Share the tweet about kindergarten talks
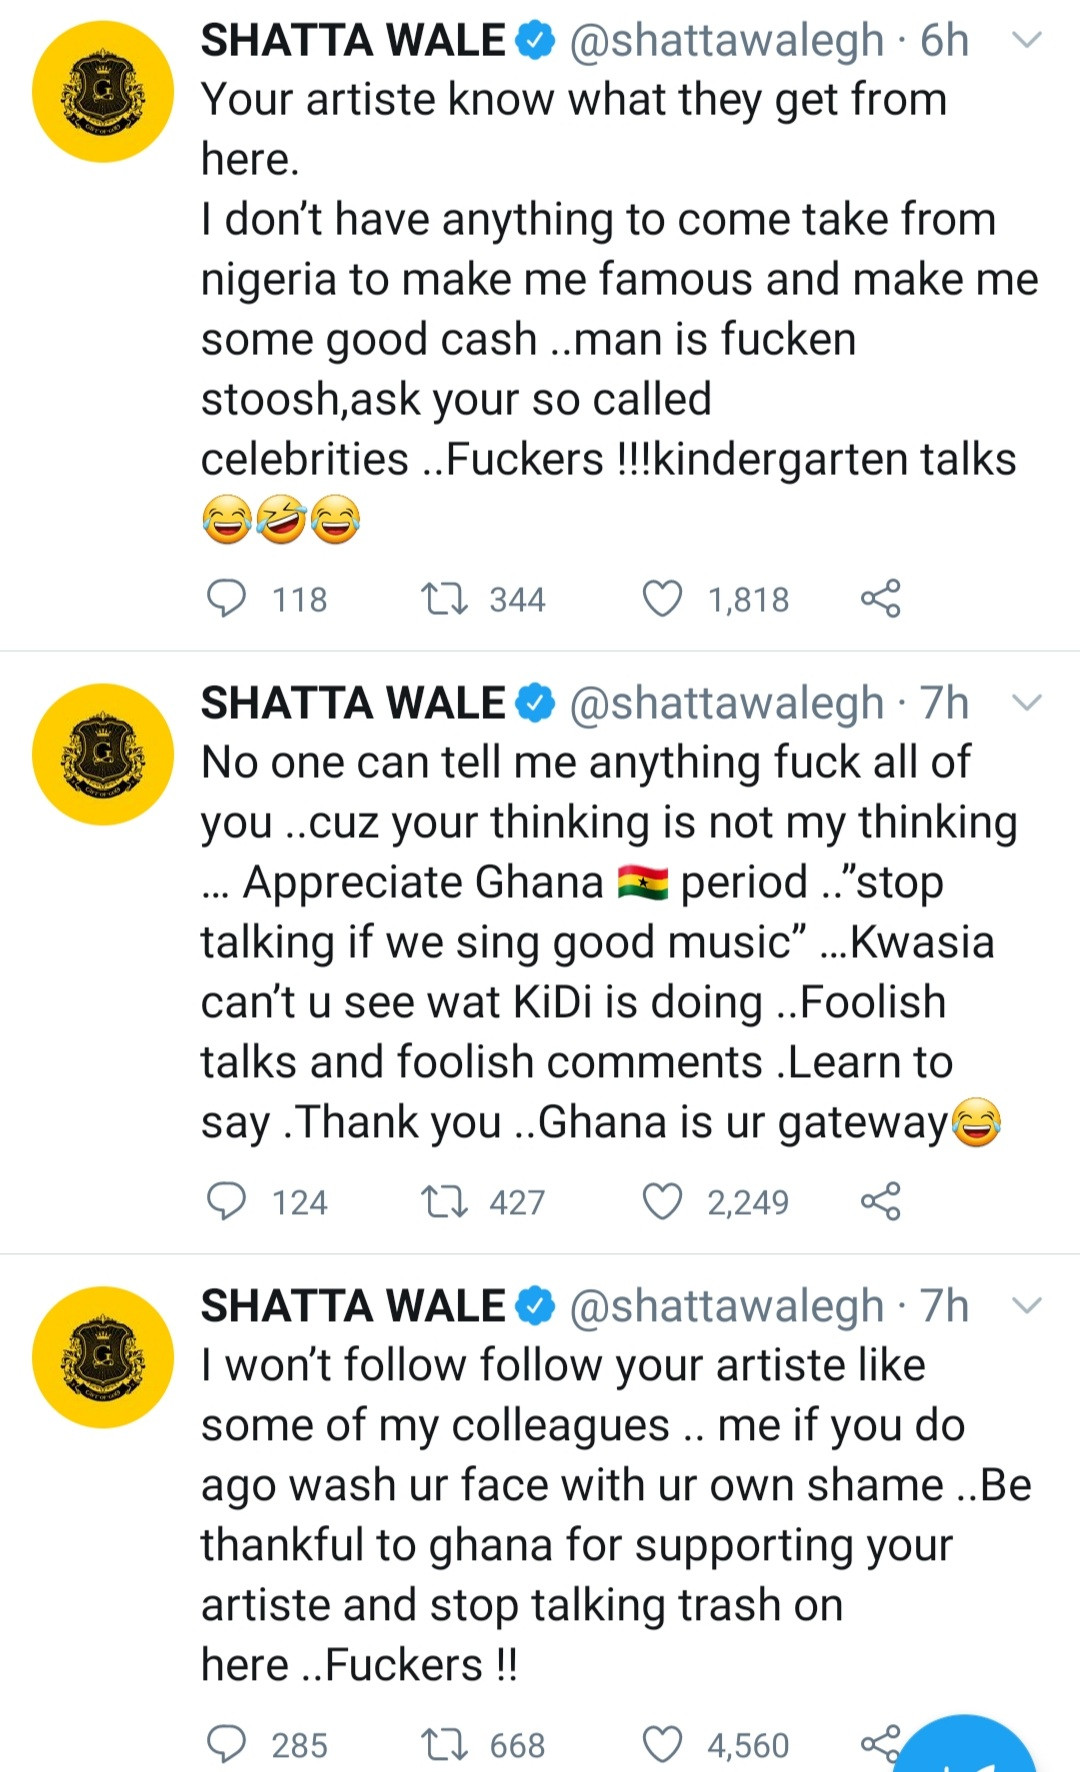 click(x=880, y=598)
